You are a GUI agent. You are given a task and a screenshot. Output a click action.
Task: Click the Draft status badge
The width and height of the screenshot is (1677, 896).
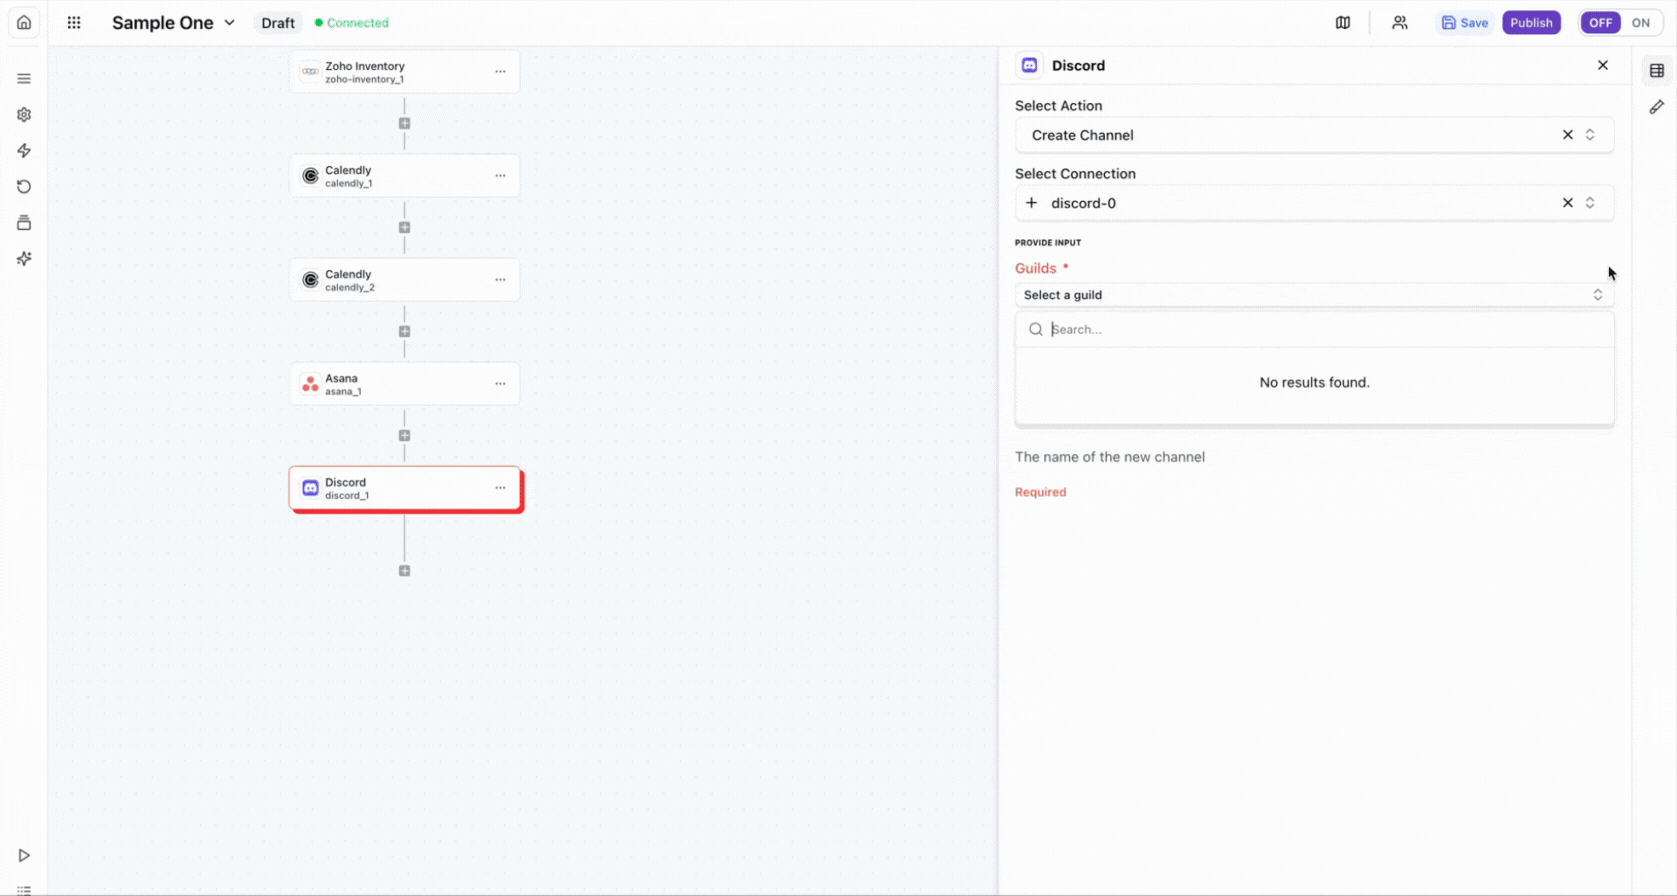[x=278, y=22]
